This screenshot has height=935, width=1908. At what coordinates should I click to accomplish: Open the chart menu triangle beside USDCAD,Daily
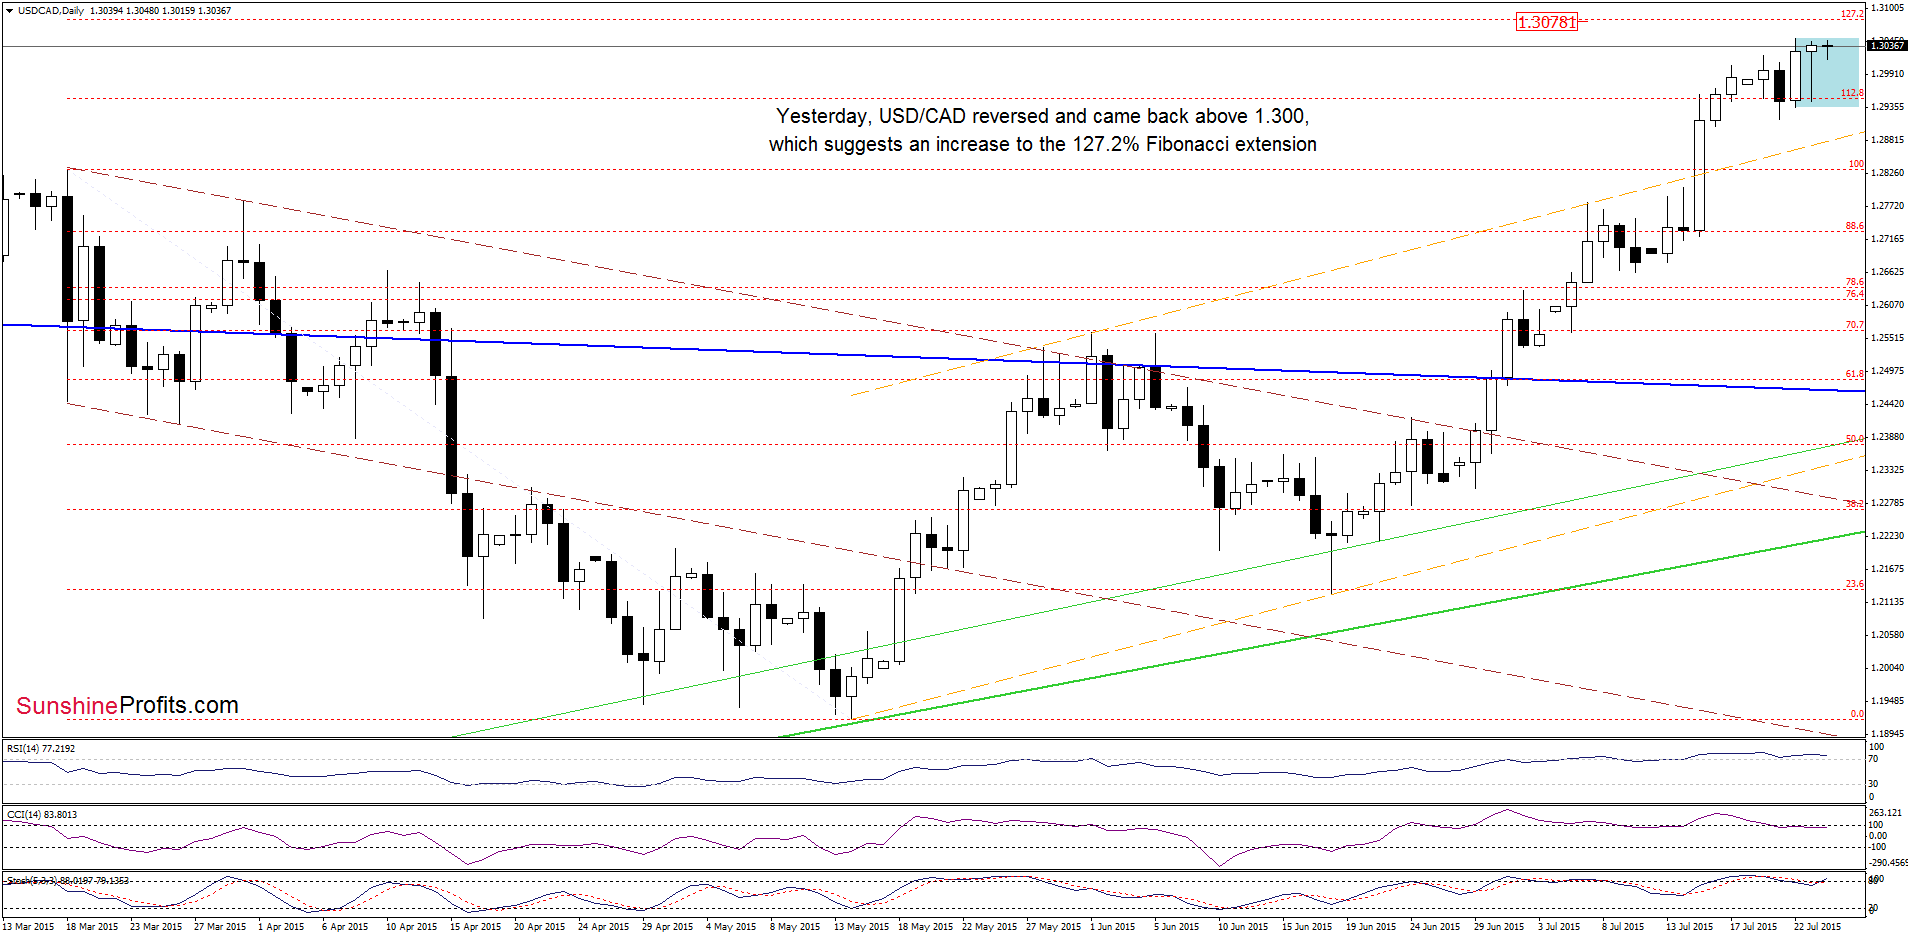(9, 11)
